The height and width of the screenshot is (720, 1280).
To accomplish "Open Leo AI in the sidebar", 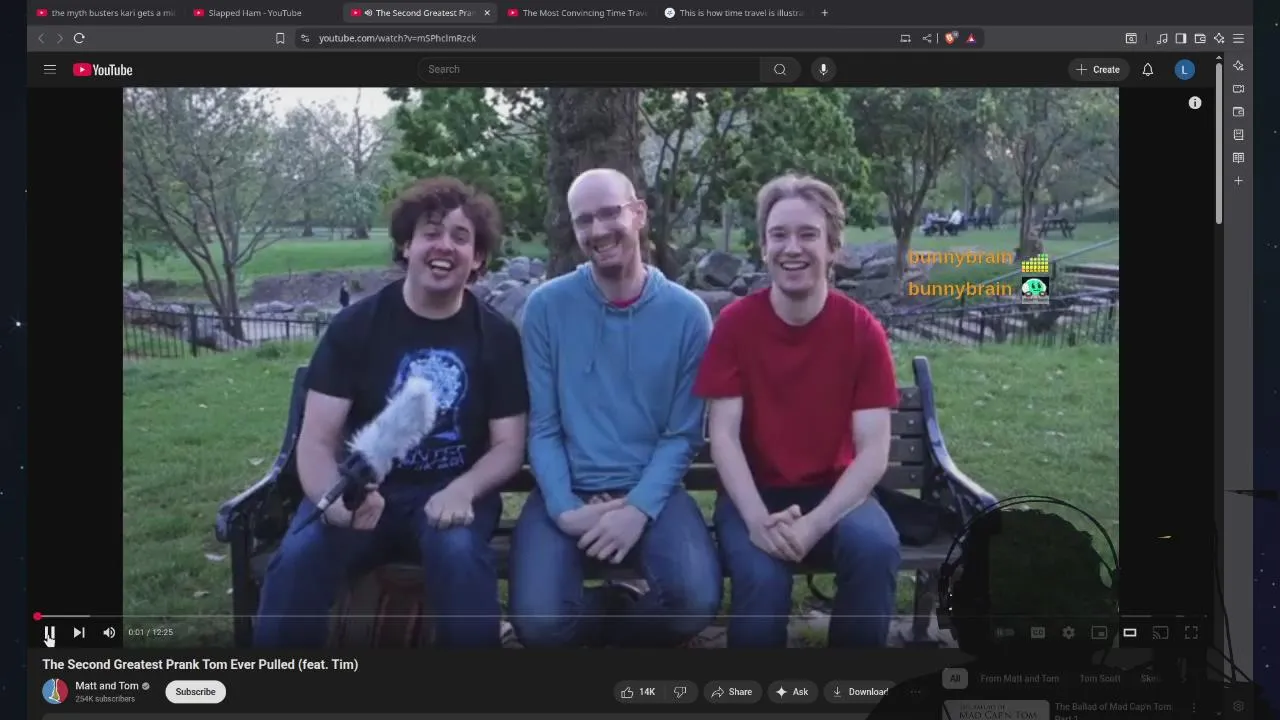I will point(1238,66).
